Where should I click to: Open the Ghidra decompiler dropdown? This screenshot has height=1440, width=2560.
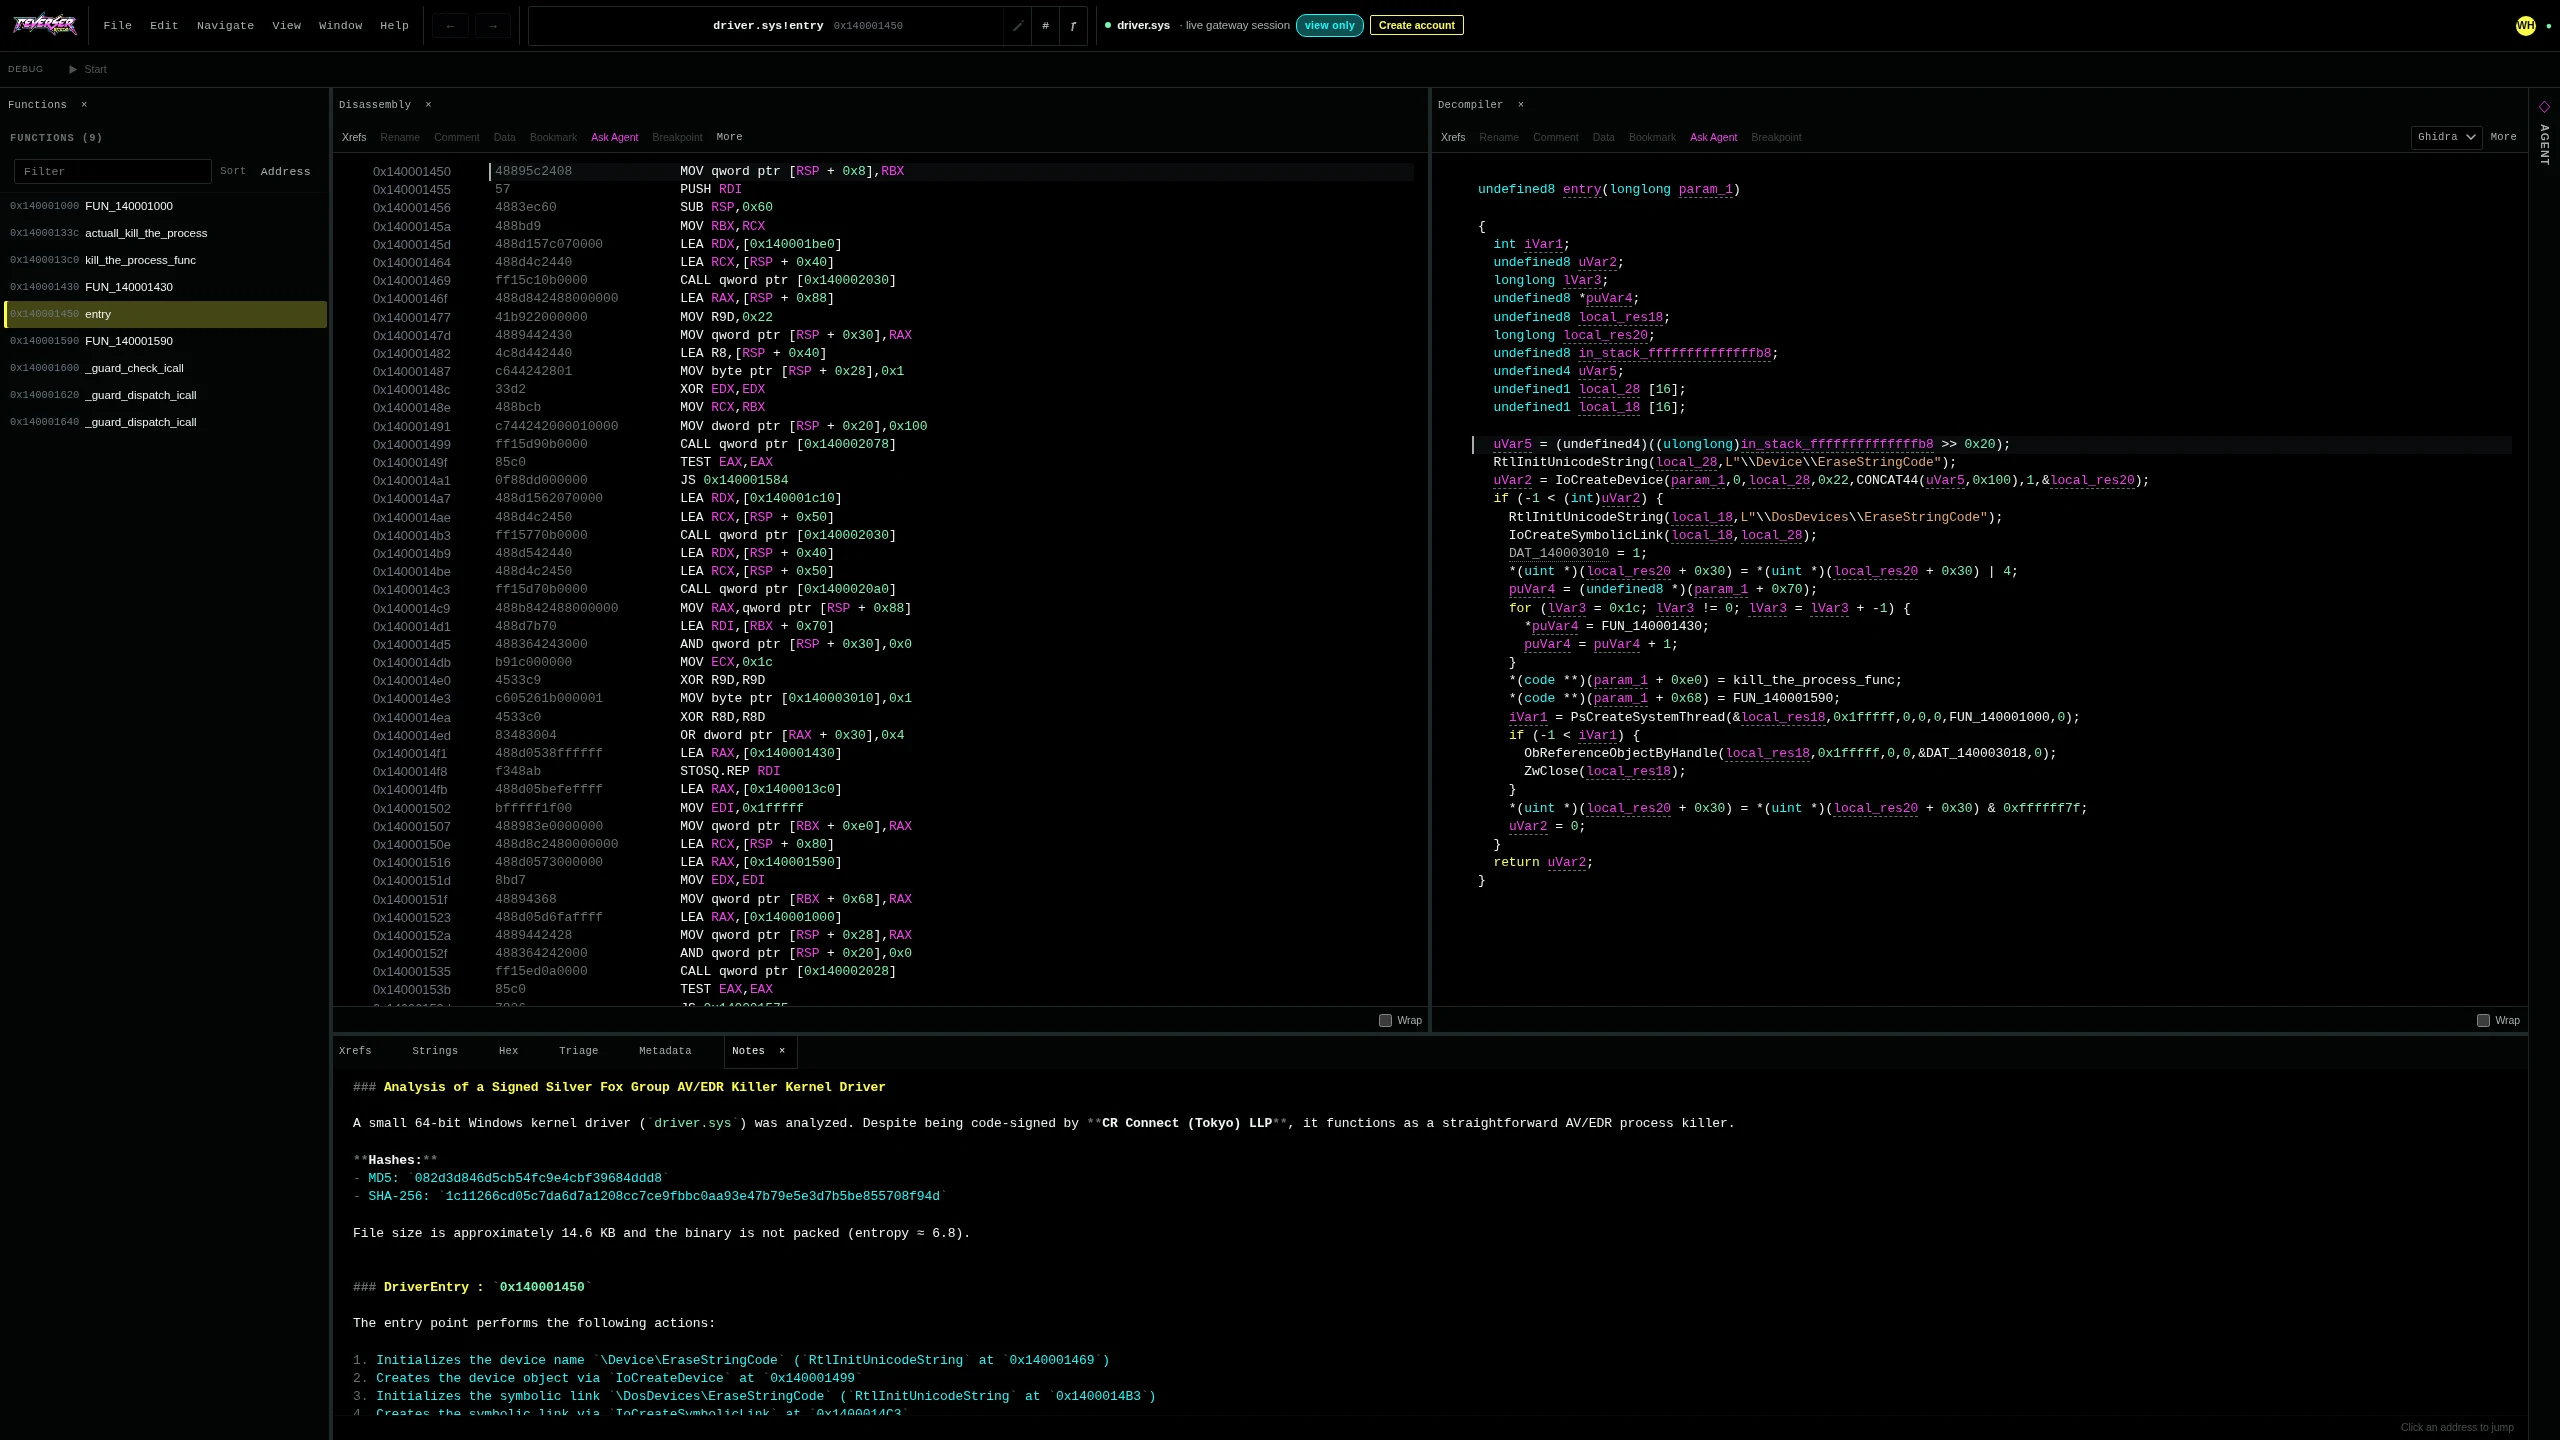click(2446, 137)
